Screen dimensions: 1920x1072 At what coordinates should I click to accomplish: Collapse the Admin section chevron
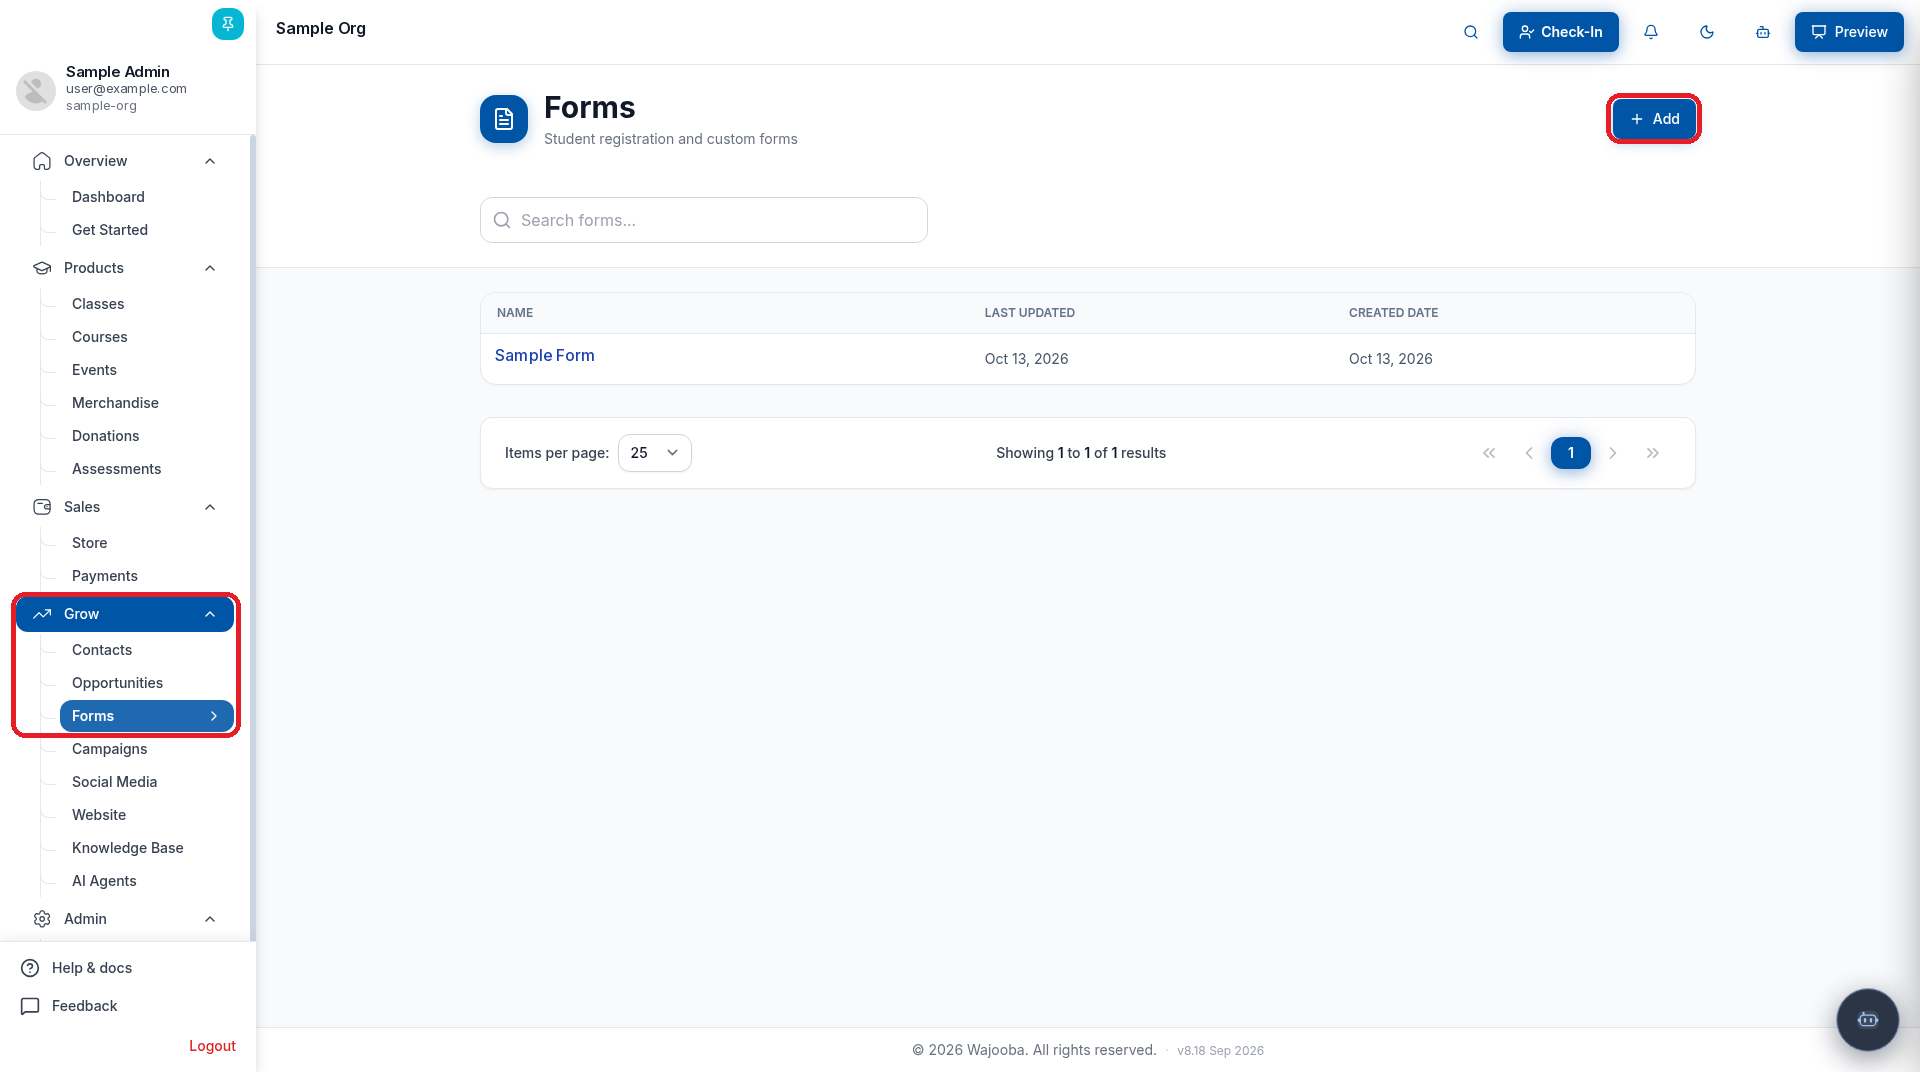point(210,919)
